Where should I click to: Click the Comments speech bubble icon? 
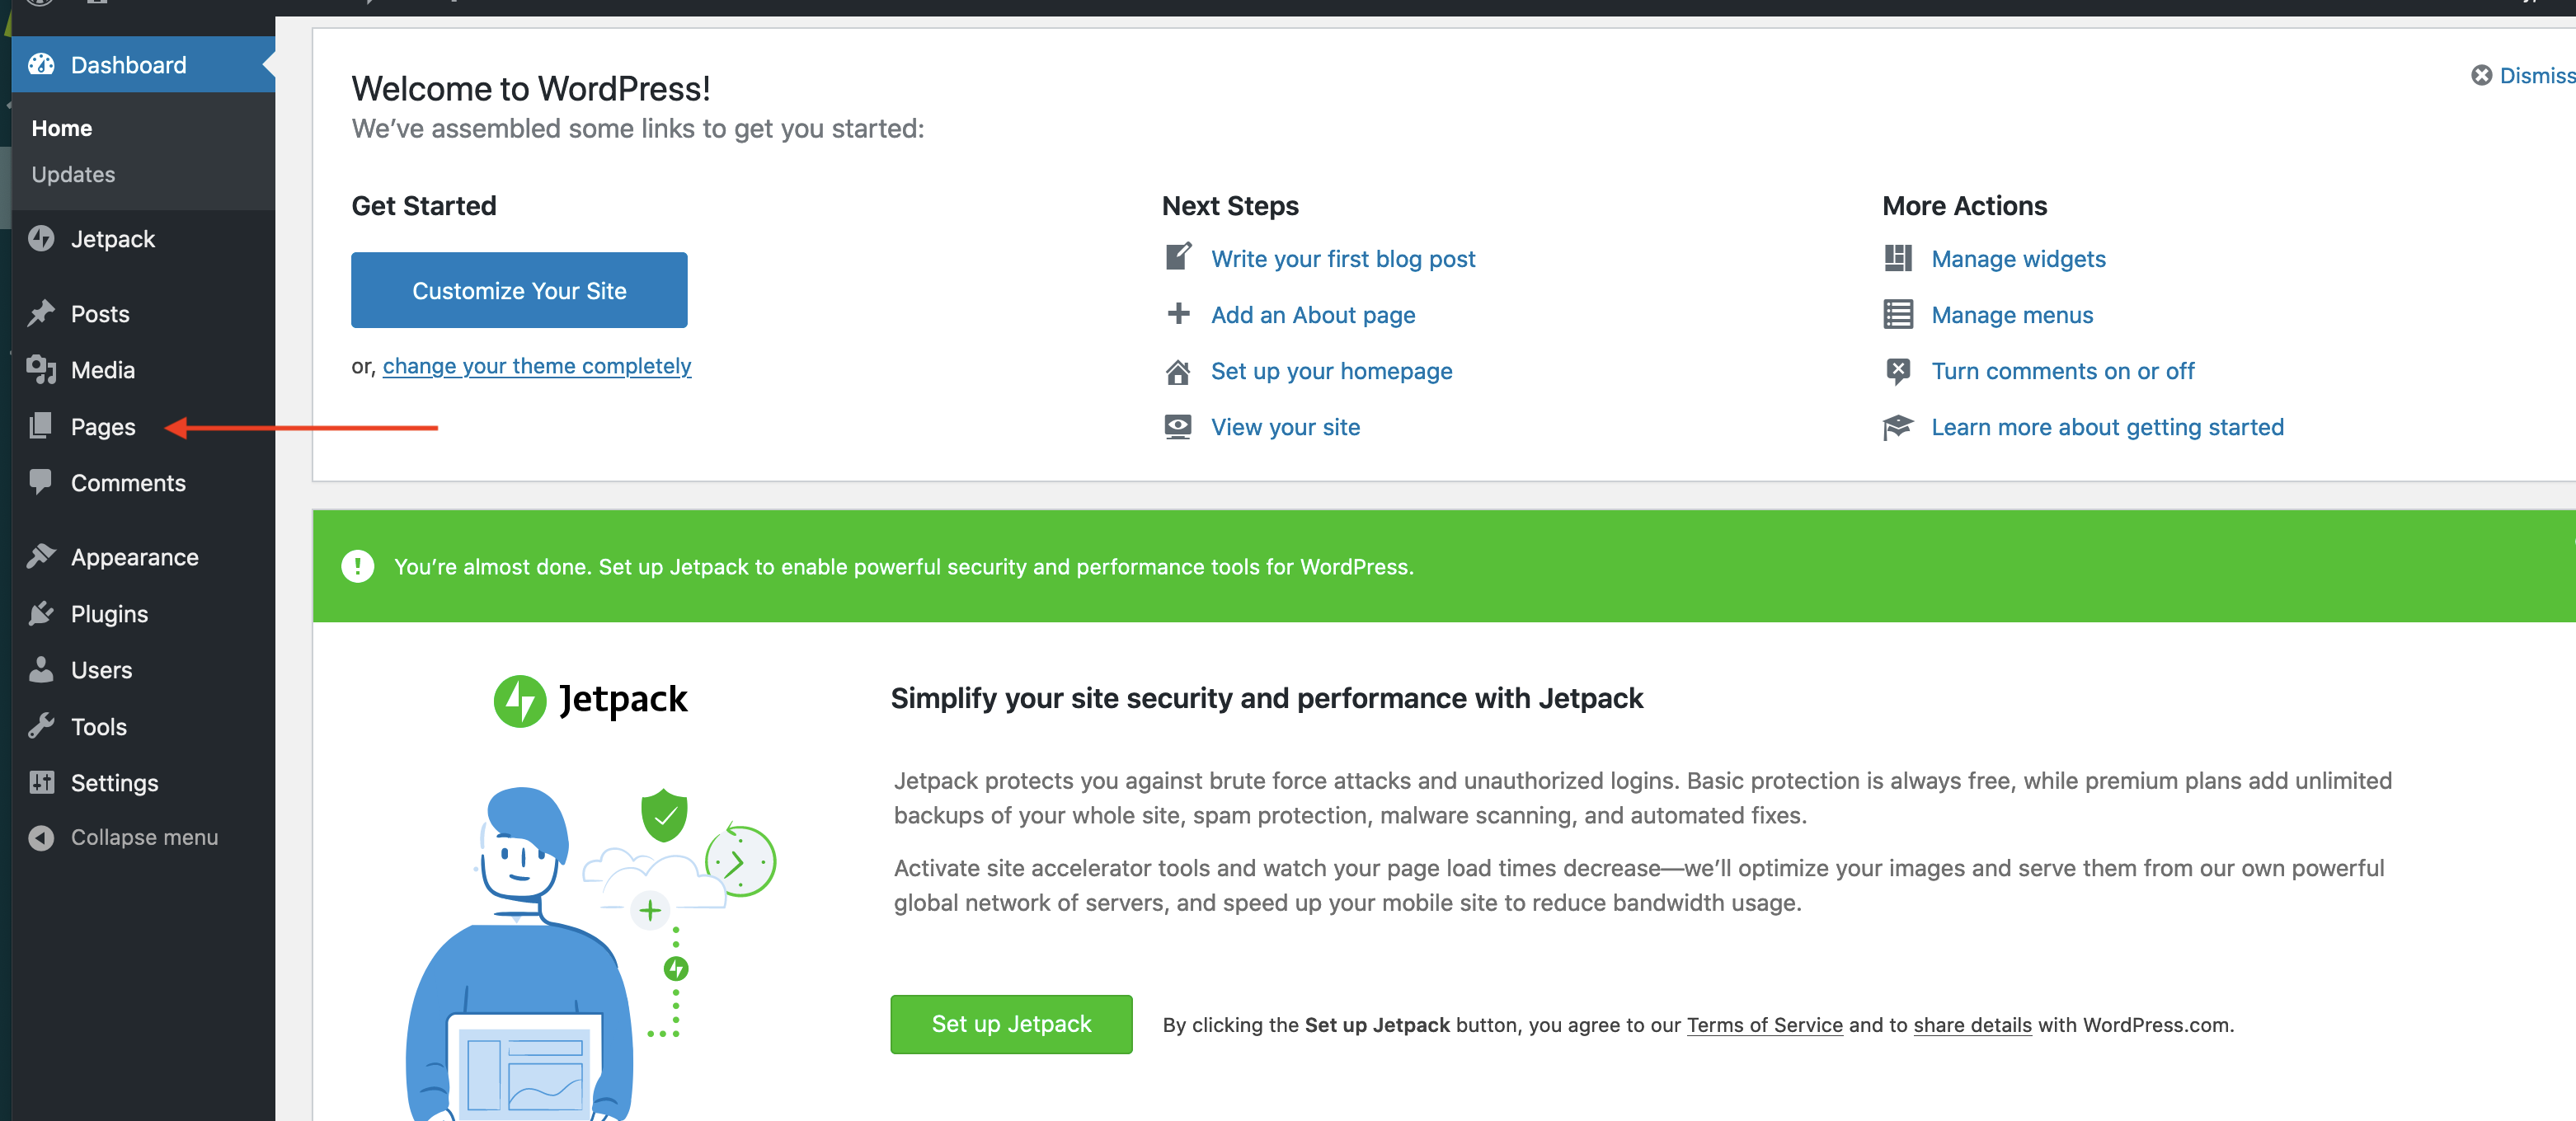pos(41,482)
